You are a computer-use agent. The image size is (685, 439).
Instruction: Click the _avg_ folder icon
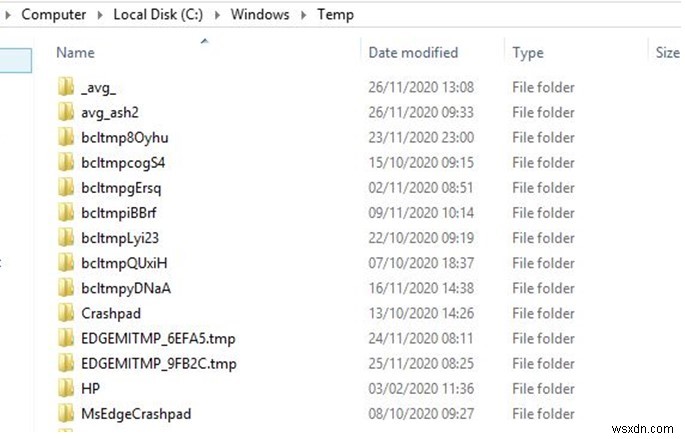(x=67, y=87)
